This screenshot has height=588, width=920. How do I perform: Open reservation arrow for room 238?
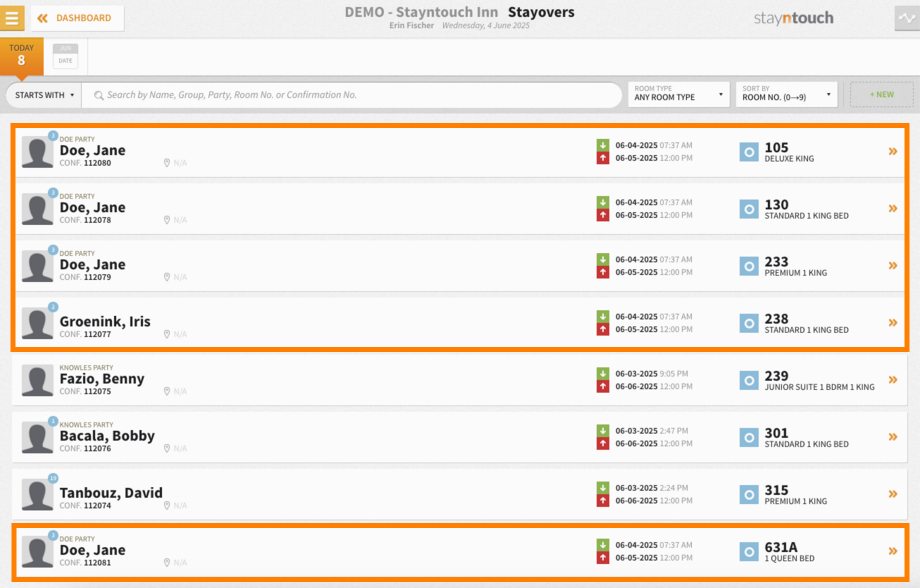tap(892, 323)
